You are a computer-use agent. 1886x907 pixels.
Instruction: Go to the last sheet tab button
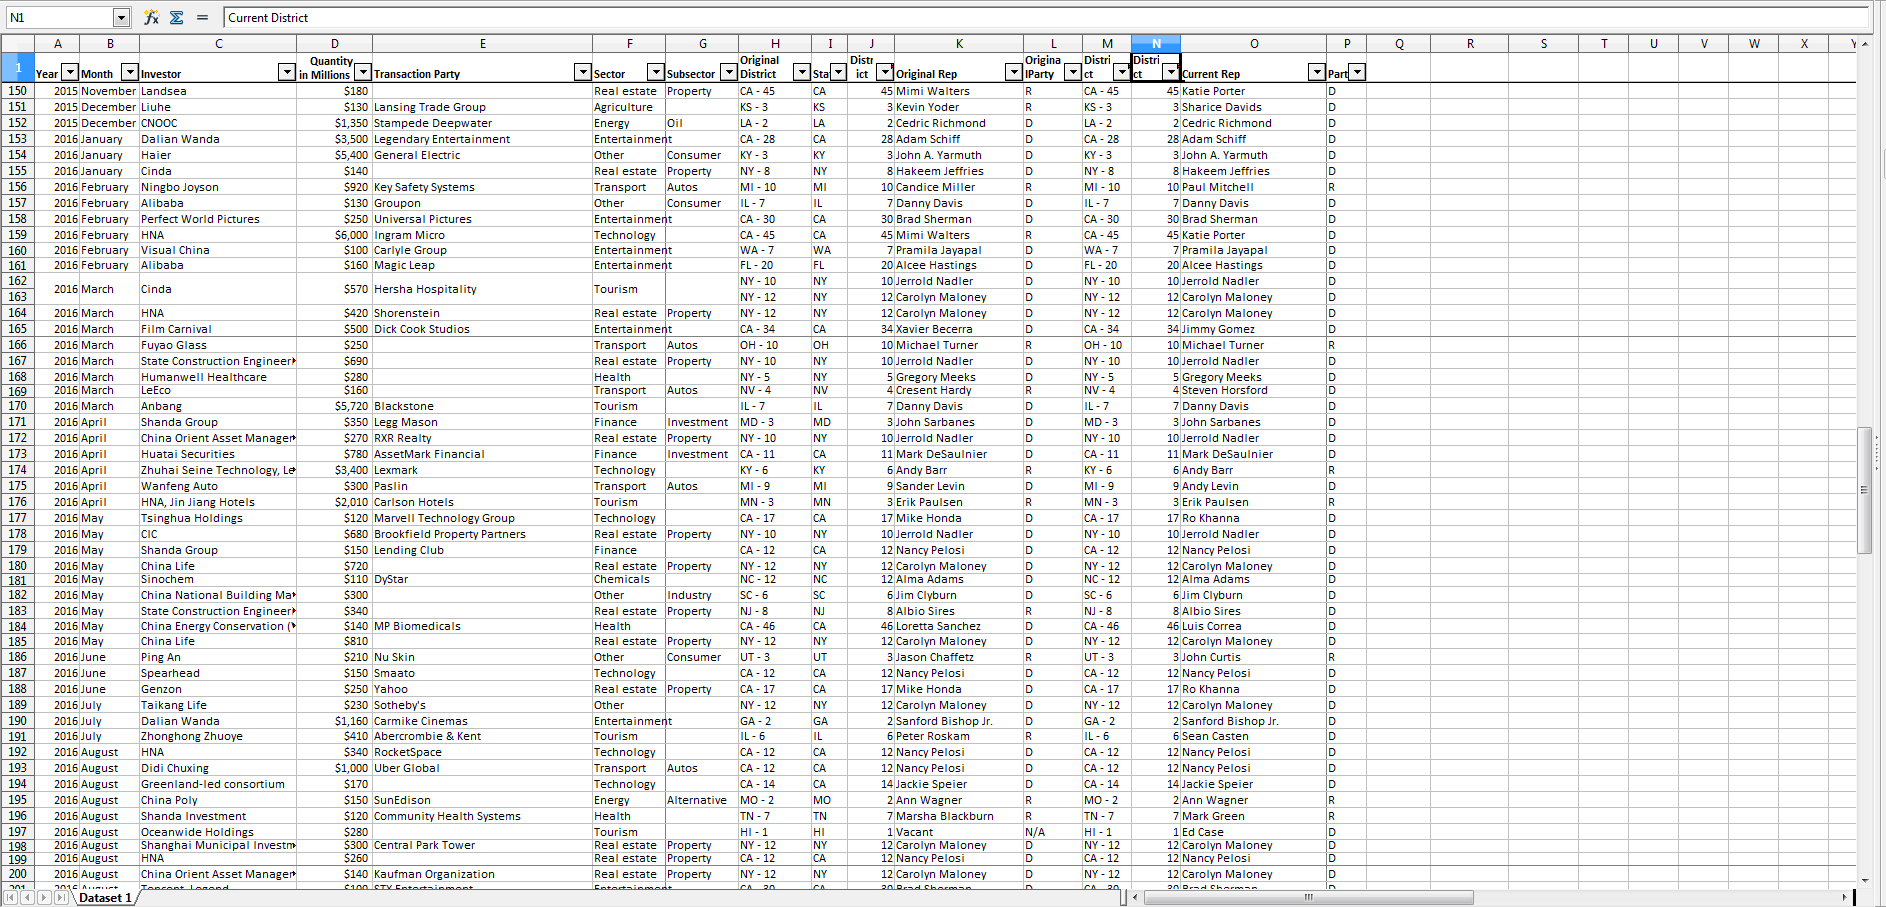pyautogui.click(x=61, y=898)
